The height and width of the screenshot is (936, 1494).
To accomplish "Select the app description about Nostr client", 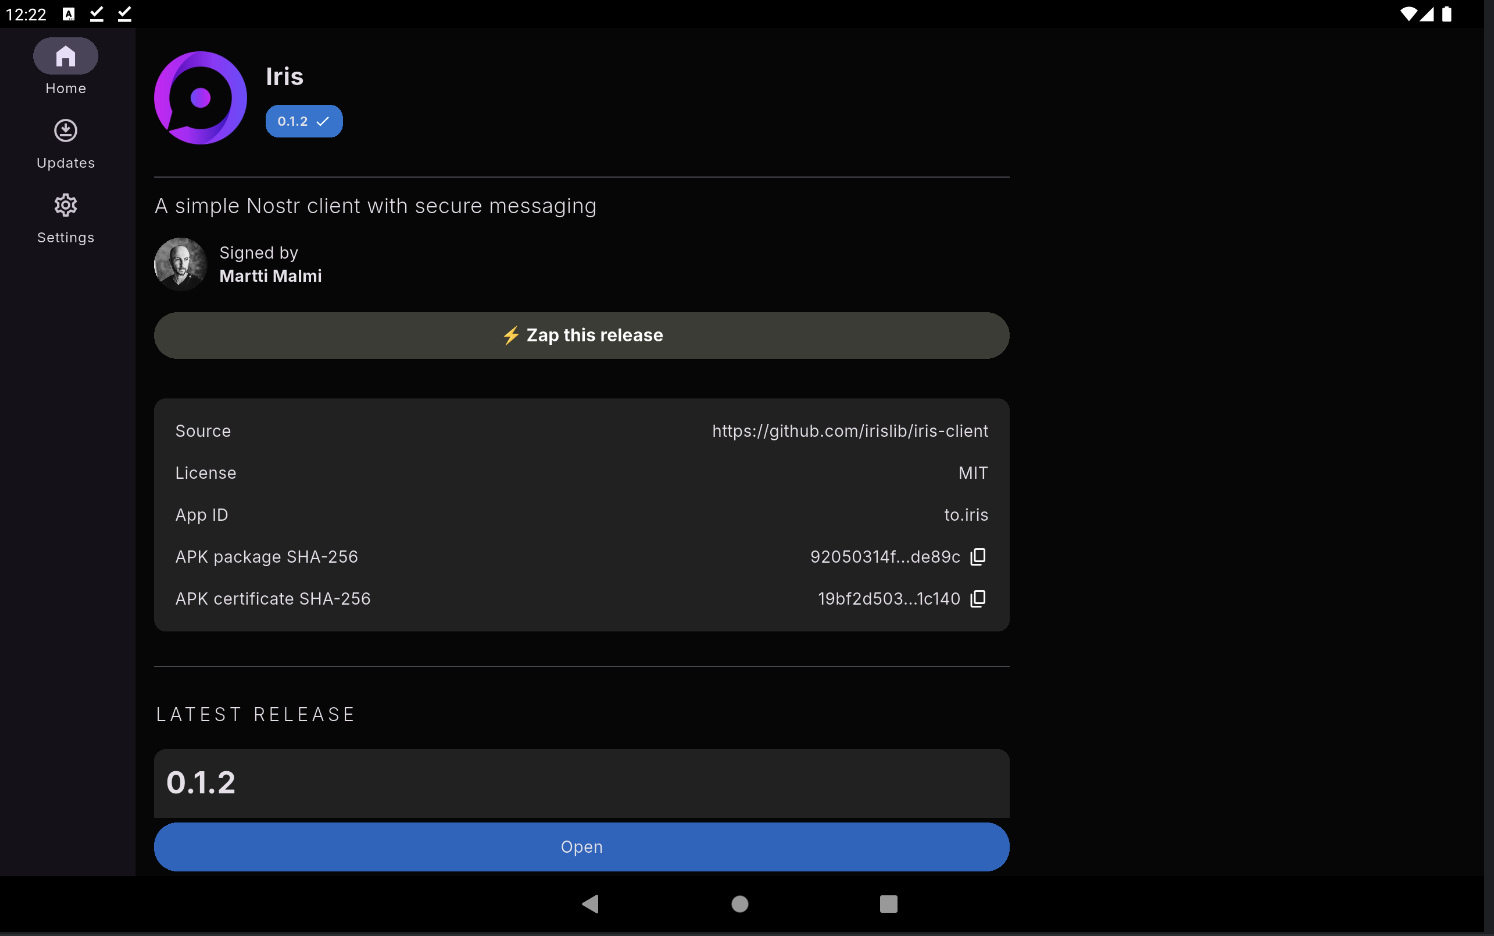I will [376, 206].
